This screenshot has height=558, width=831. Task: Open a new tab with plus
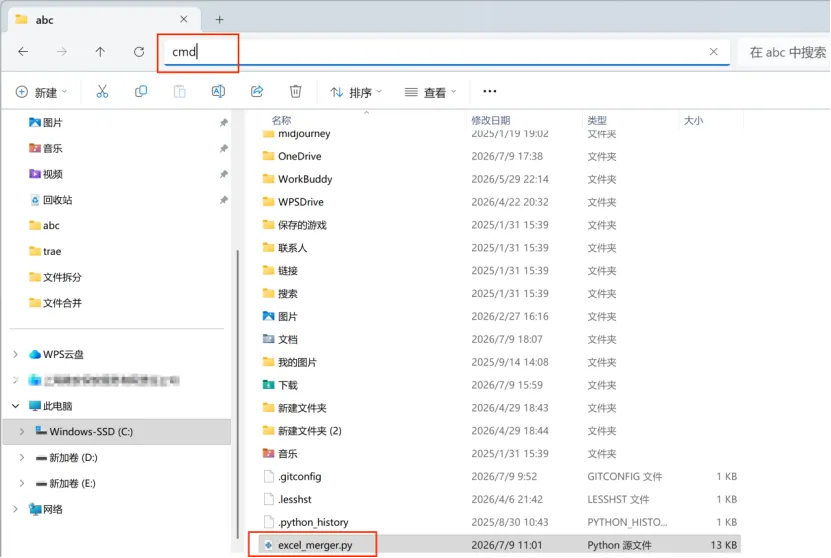[x=219, y=20]
